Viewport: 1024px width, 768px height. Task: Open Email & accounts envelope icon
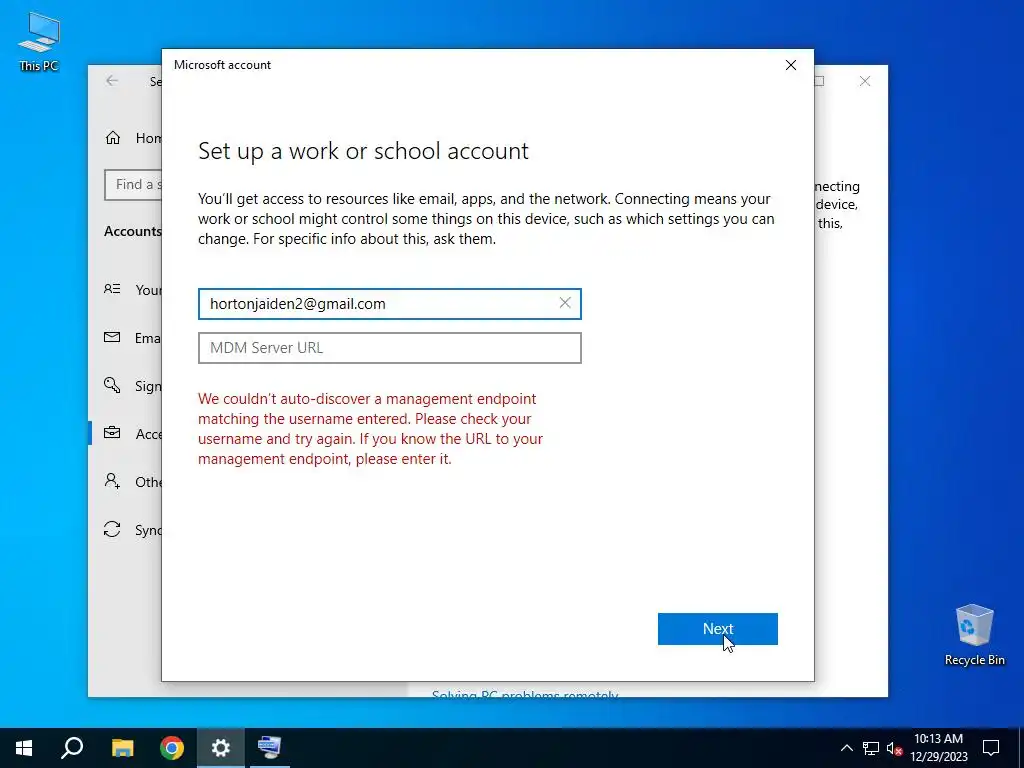pos(112,337)
